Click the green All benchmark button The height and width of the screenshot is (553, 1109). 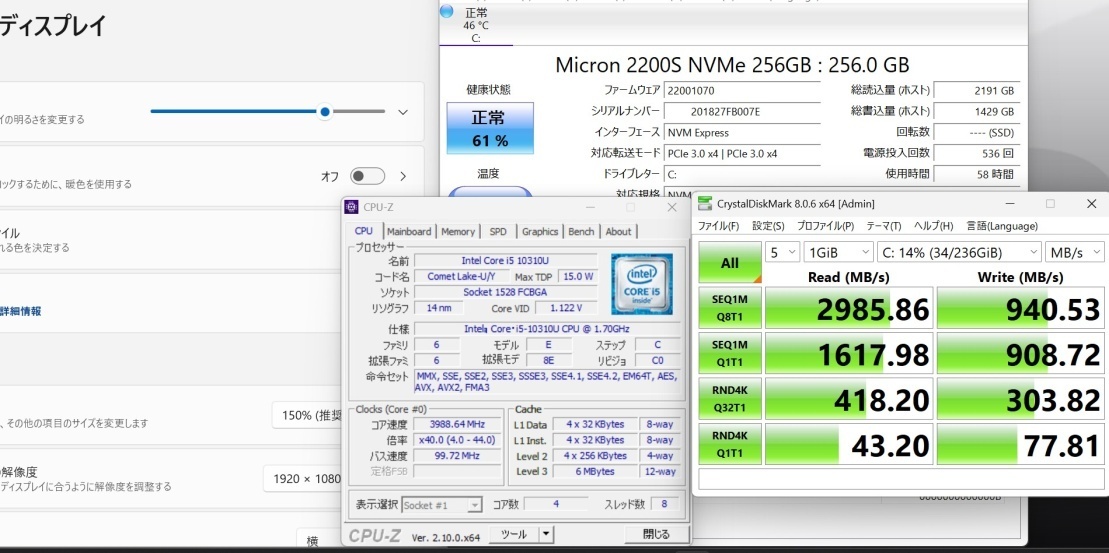[730, 262]
